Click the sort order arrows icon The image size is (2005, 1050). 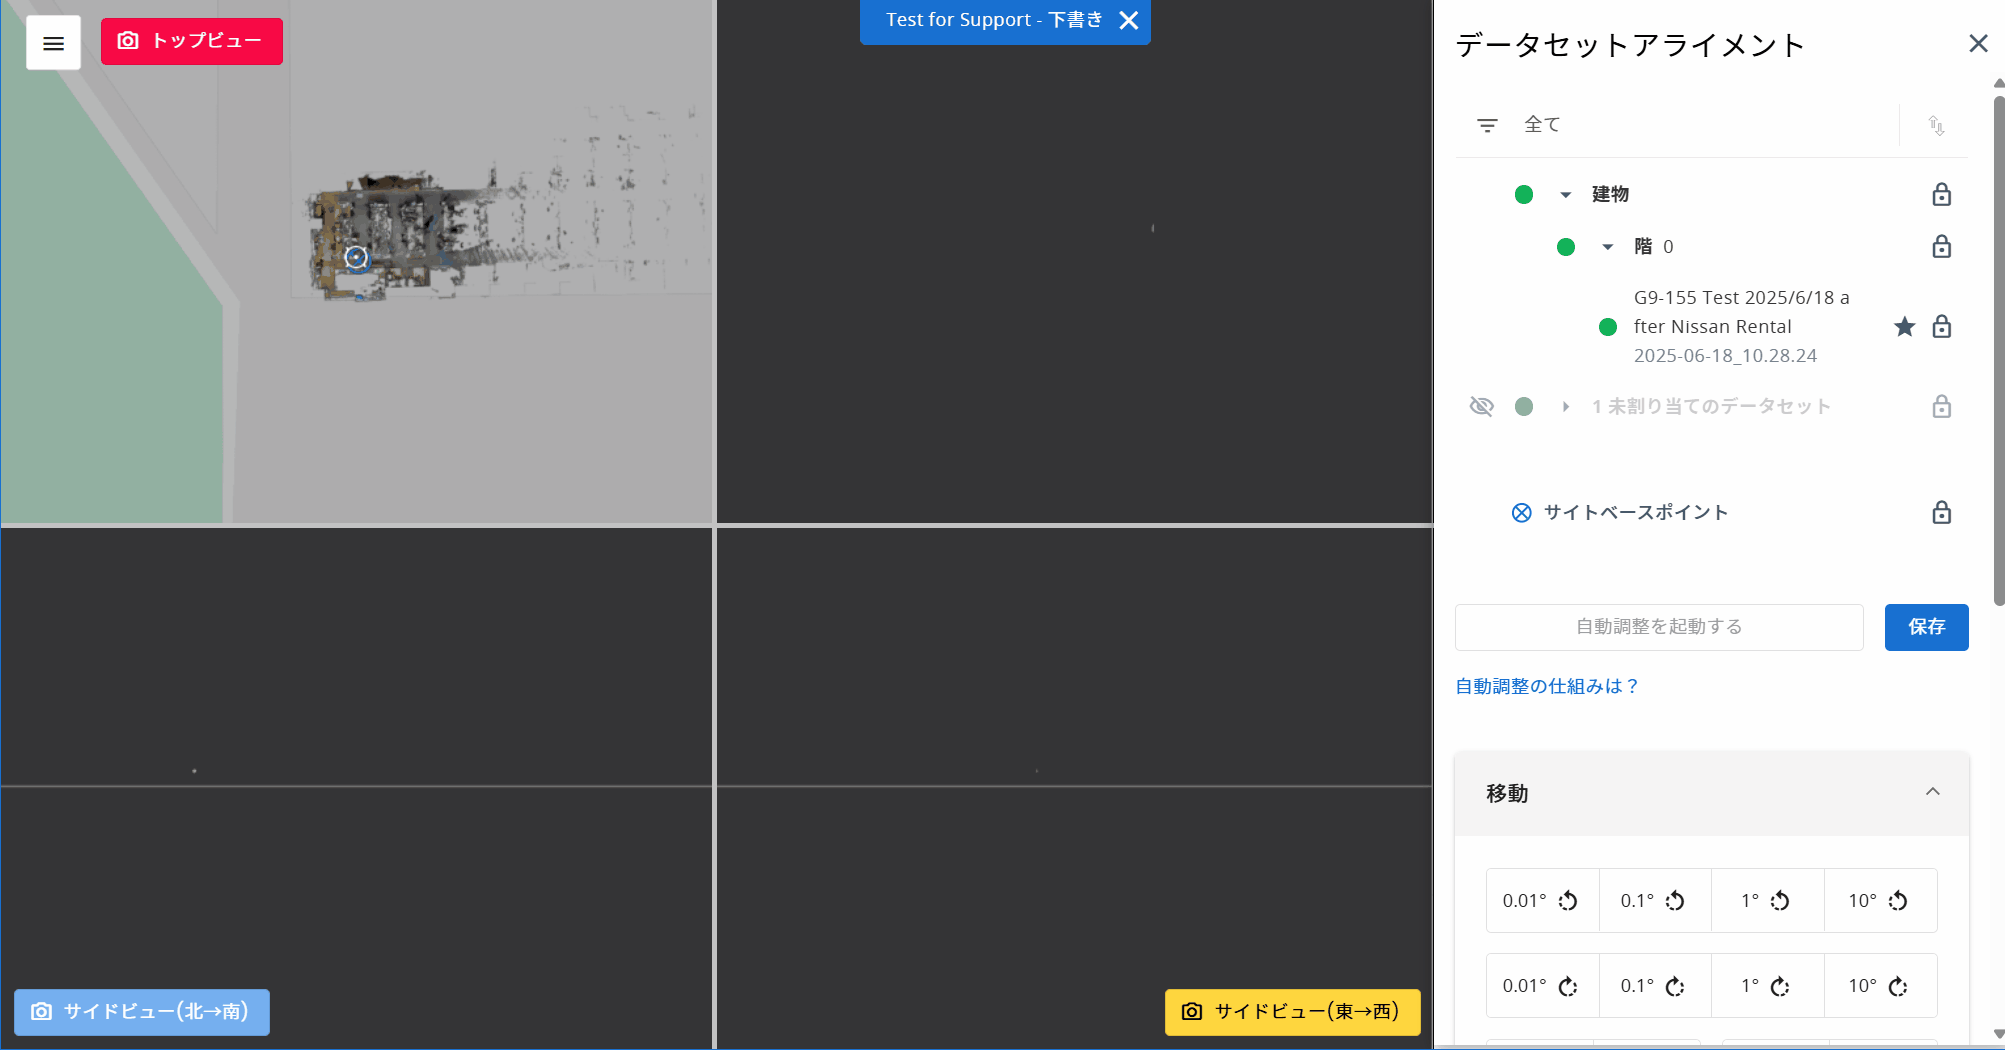(1936, 125)
